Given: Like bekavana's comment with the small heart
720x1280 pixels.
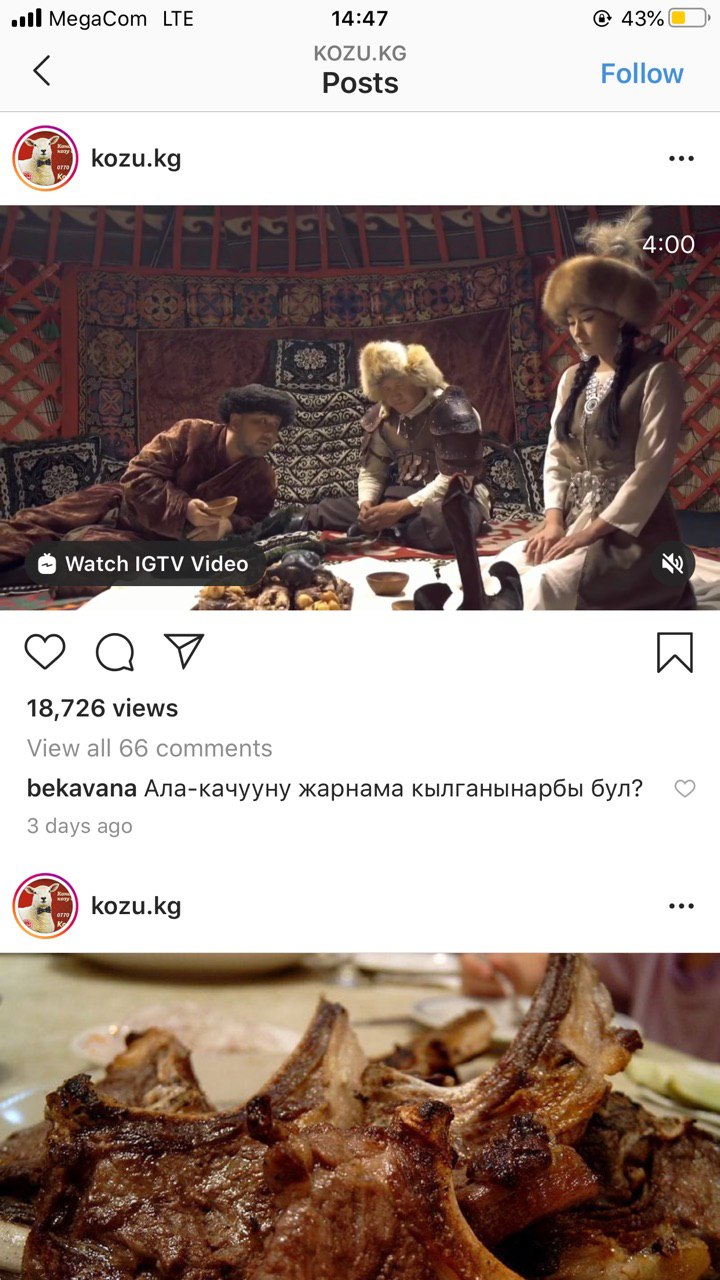Looking at the screenshot, I should pyautogui.click(x=685, y=789).
